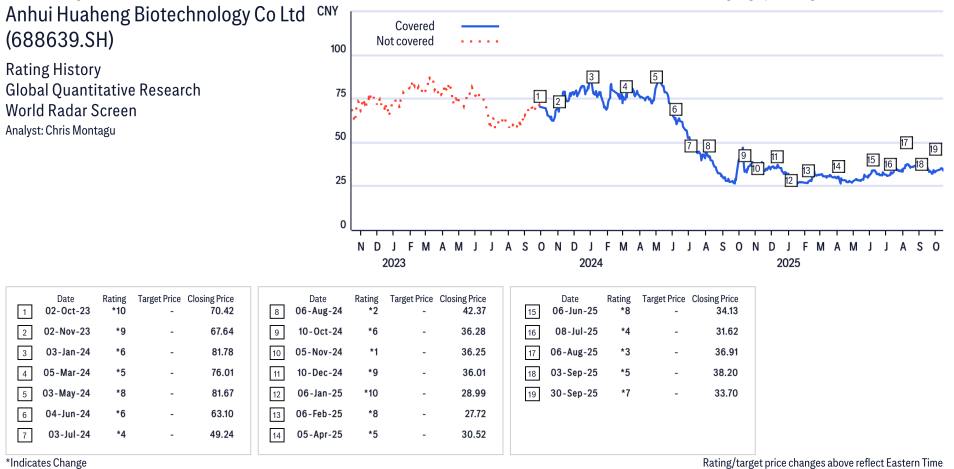Click the blue Covered legend line sample

point(480,26)
